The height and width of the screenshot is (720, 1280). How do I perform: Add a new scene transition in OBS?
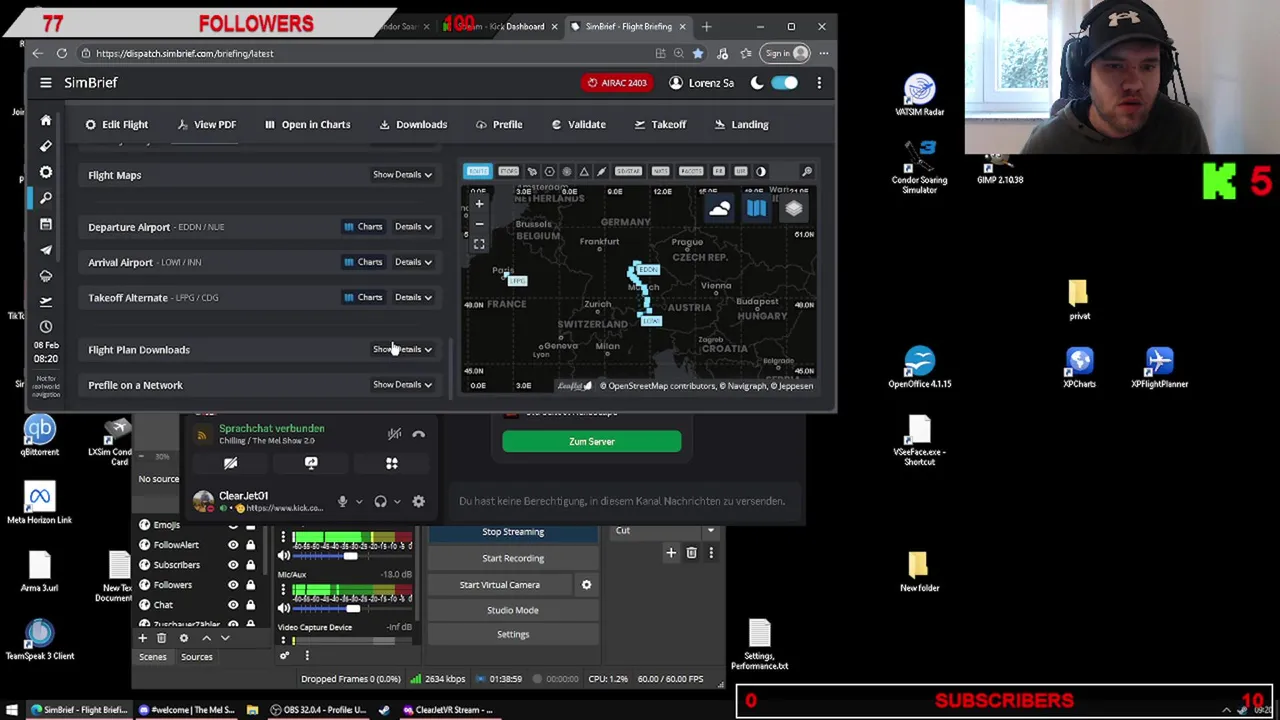coord(671,553)
